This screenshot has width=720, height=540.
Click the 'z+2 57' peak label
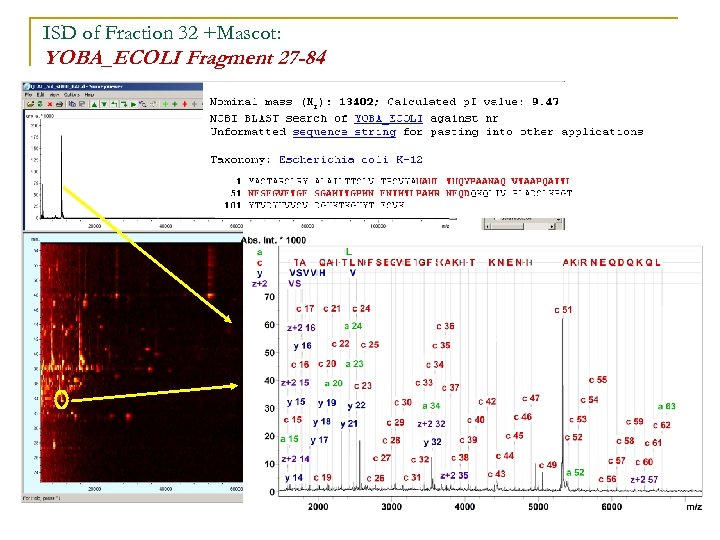click(x=644, y=479)
